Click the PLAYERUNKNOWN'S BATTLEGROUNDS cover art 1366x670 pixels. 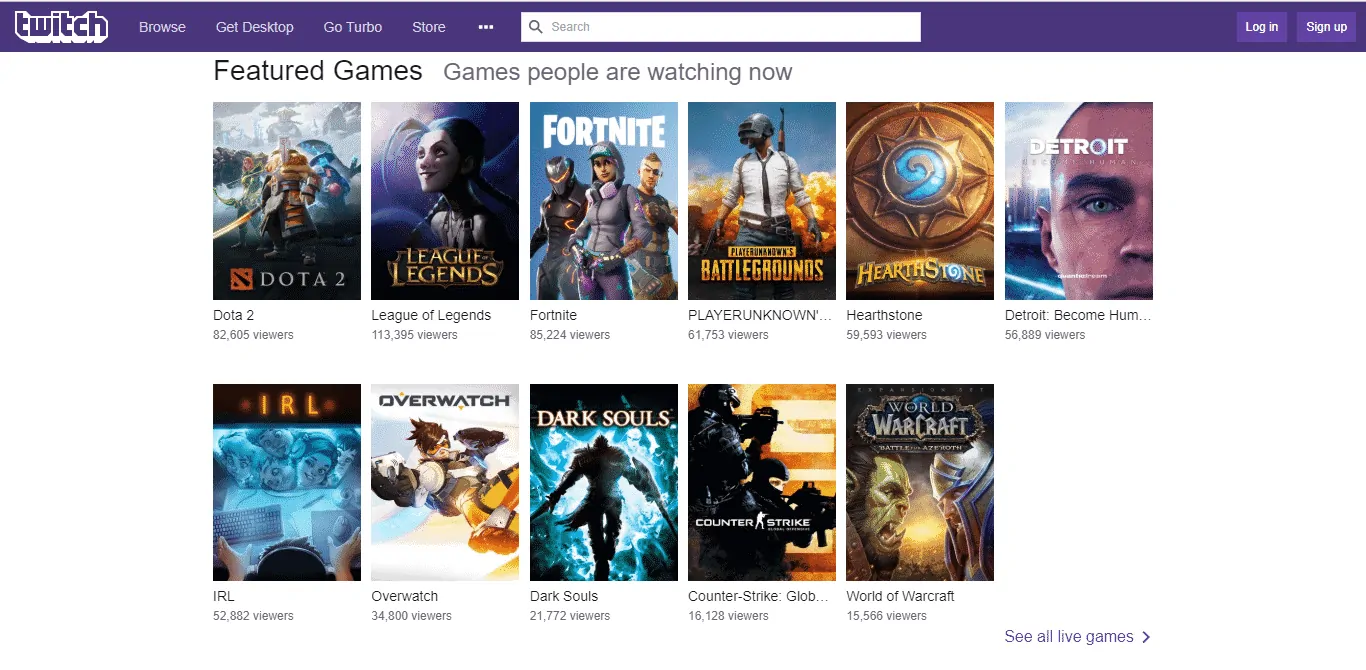pyautogui.click(x=761, y=200)
